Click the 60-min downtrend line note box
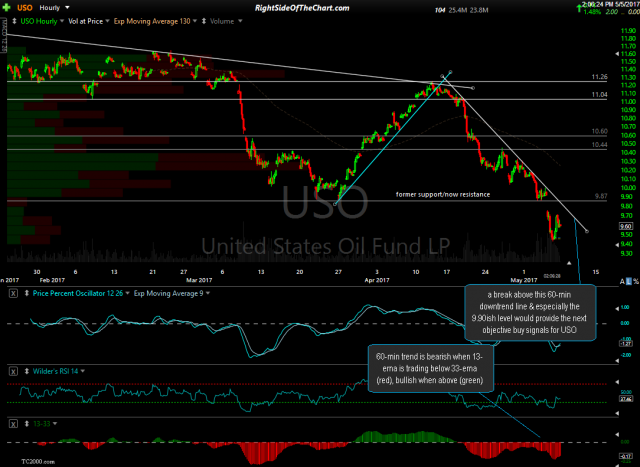640x467 pixels. coord(530,312)
